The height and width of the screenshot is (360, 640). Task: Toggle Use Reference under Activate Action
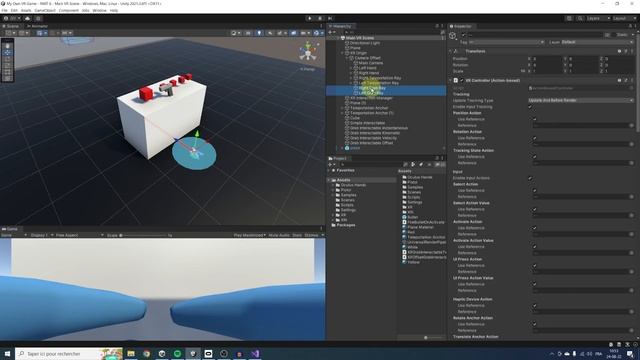pyautogui.click(x=534, y=228)
